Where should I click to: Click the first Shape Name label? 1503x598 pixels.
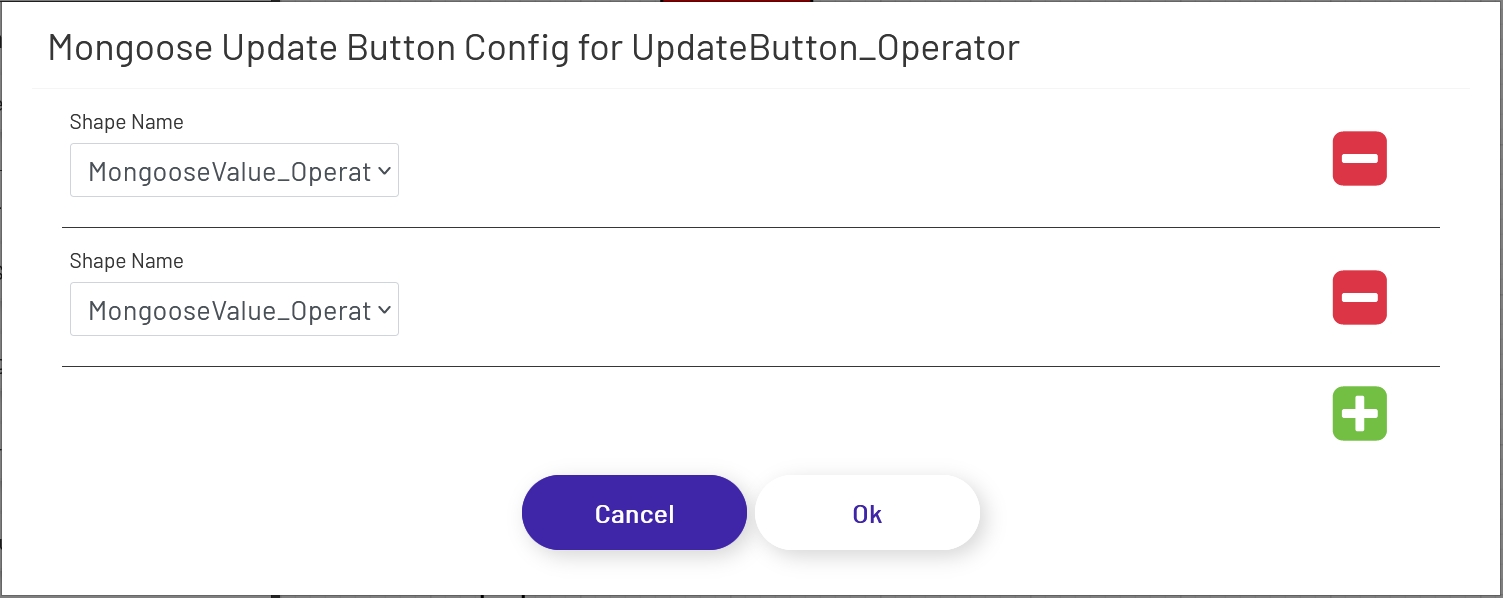pos(126,121)
